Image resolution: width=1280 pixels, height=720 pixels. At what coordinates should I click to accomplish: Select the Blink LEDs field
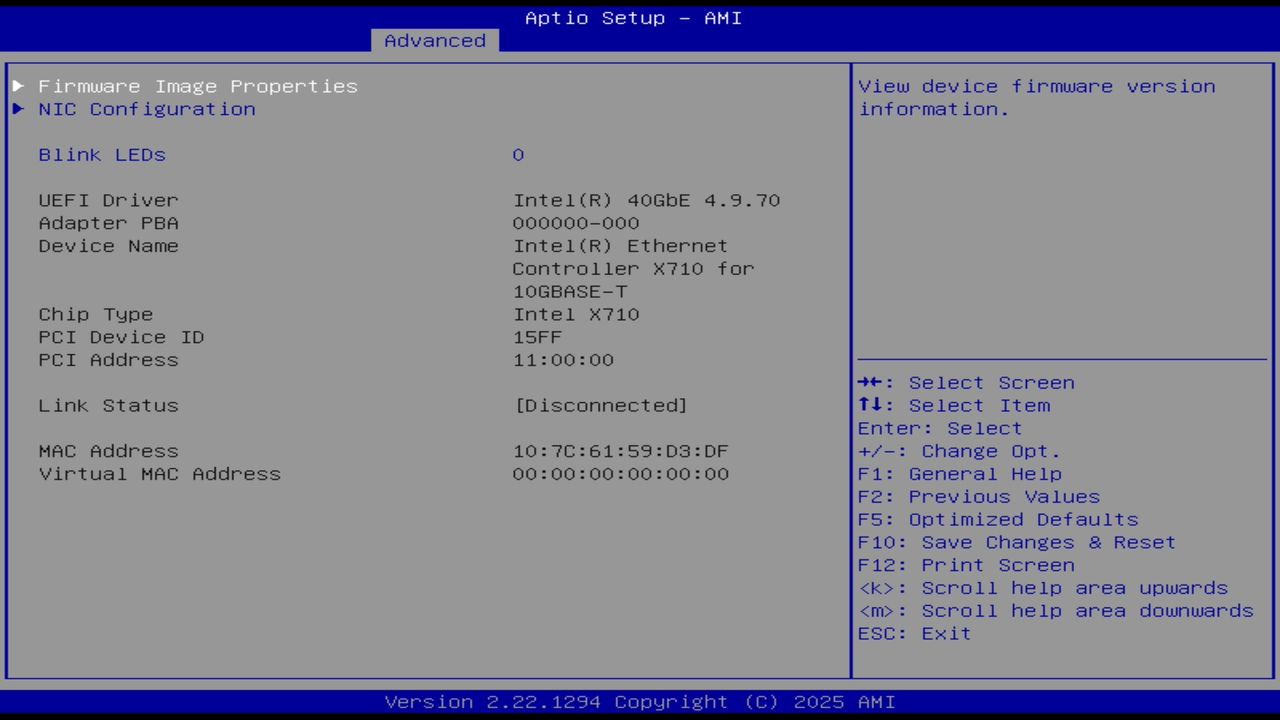pyautogui.click(x=101, y=155)
